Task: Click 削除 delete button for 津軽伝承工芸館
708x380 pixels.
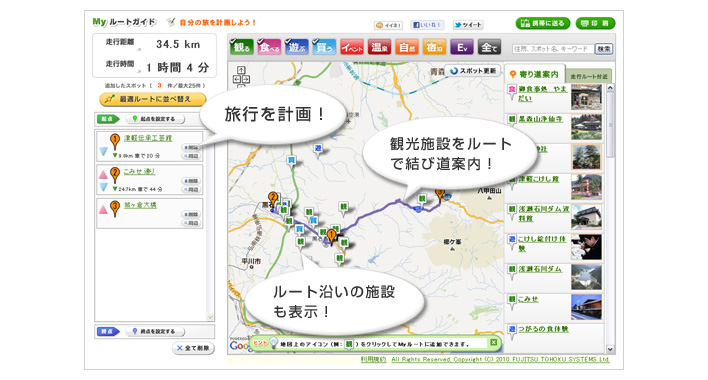Action: click(x=191, y=148)
